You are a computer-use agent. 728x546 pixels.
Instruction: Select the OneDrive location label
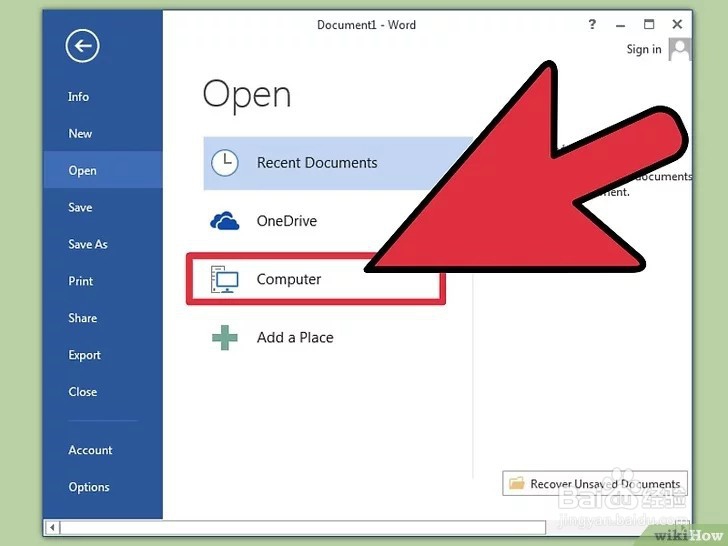tap(287, 221)
